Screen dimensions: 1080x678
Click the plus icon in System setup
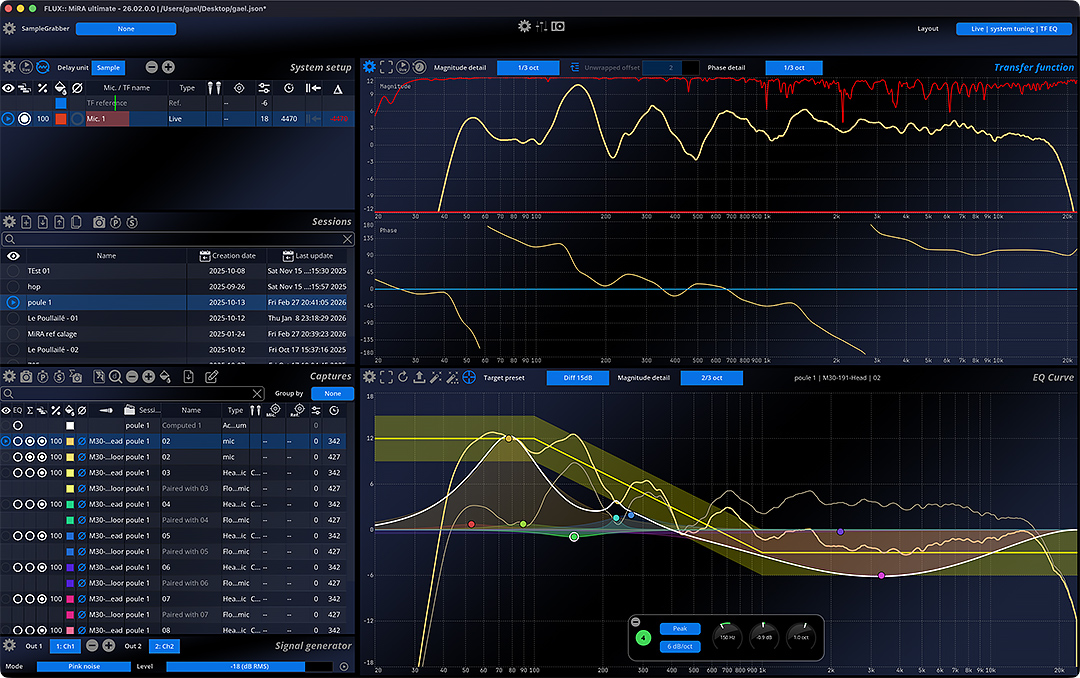click(168, 67)
